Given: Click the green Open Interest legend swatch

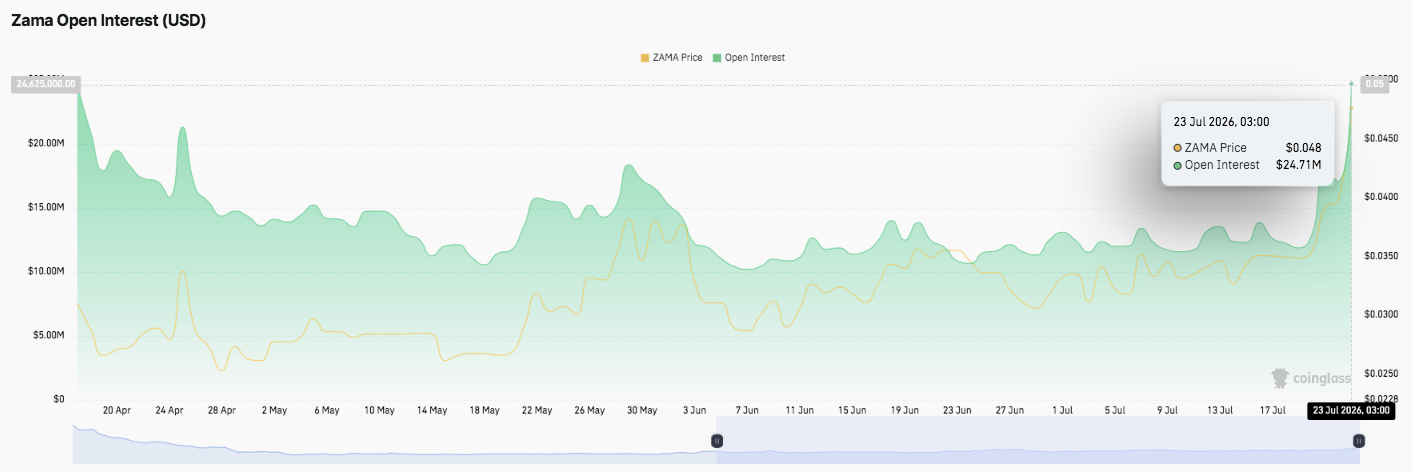Looking at the screenshot, I should [716, 58].
